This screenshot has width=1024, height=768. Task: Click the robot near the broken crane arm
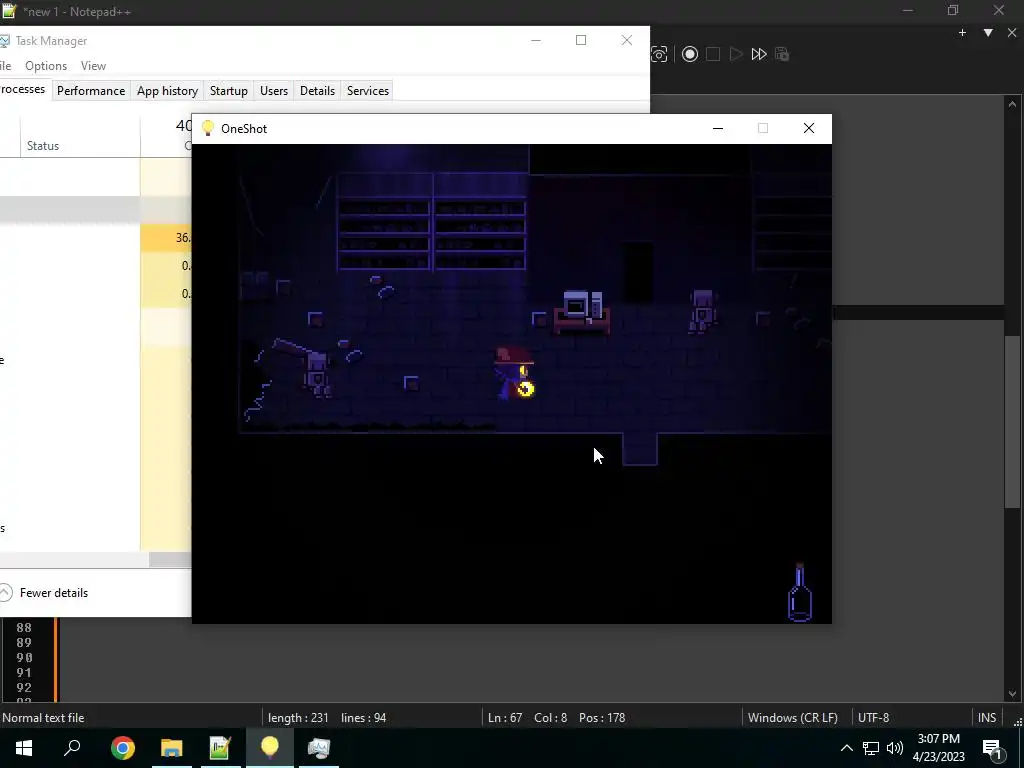tap(317, 374)
